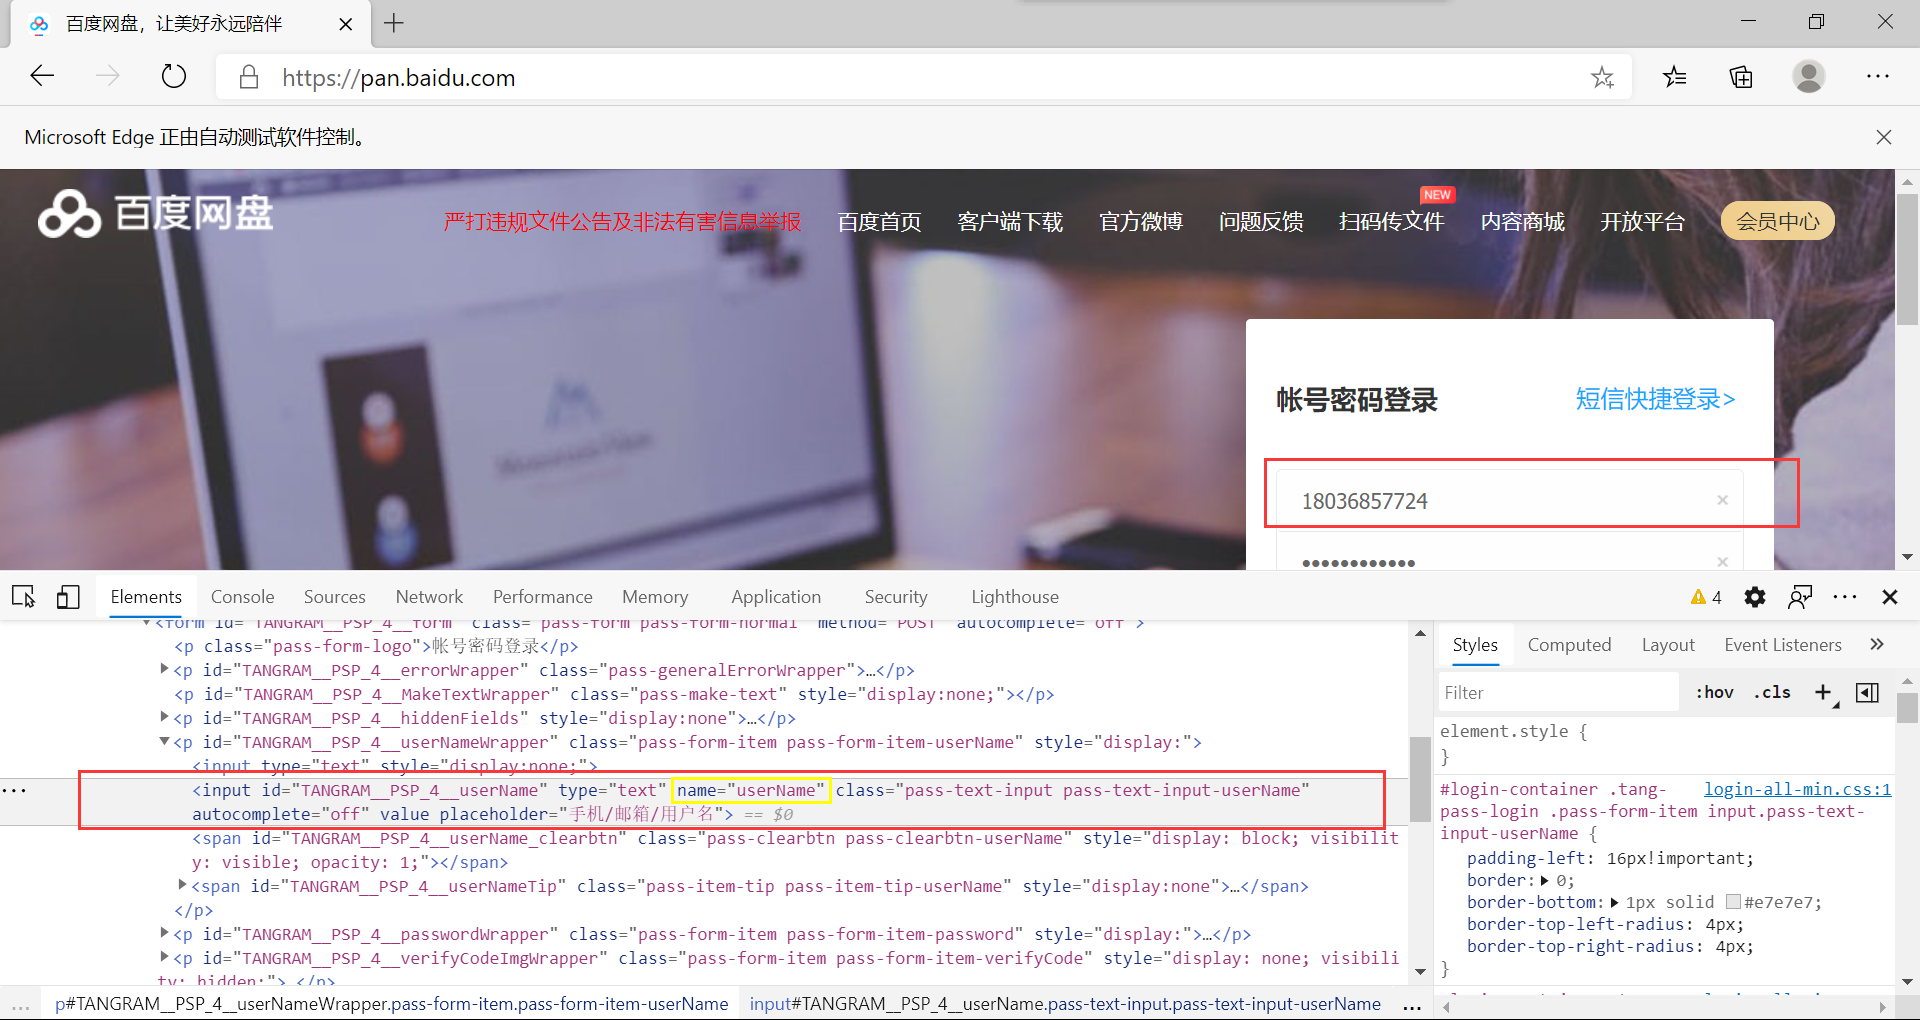The width and height of the screenshot is (1920, 1020).
Task: Close the DevTools panel
Action: (1890, 597)
